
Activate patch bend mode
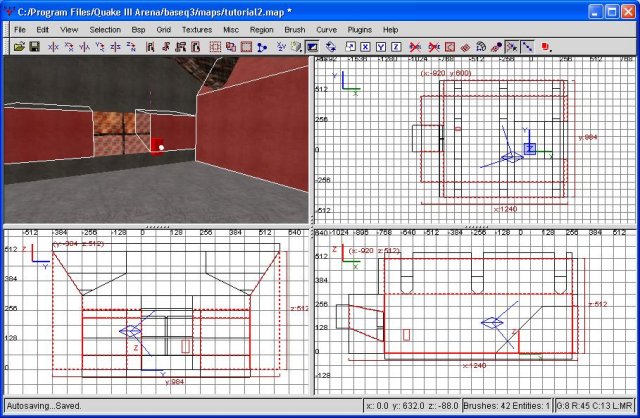[481, 47]
